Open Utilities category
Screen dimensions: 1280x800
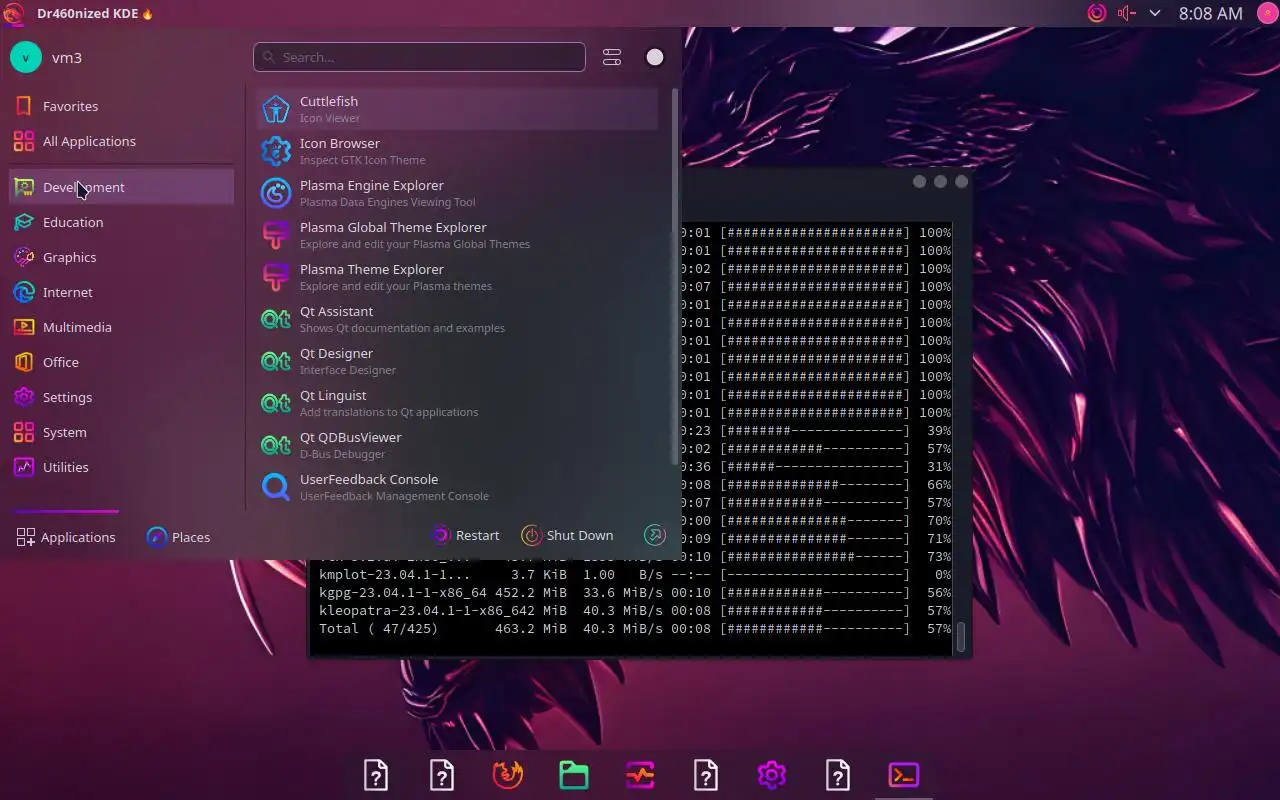(121, 467)
